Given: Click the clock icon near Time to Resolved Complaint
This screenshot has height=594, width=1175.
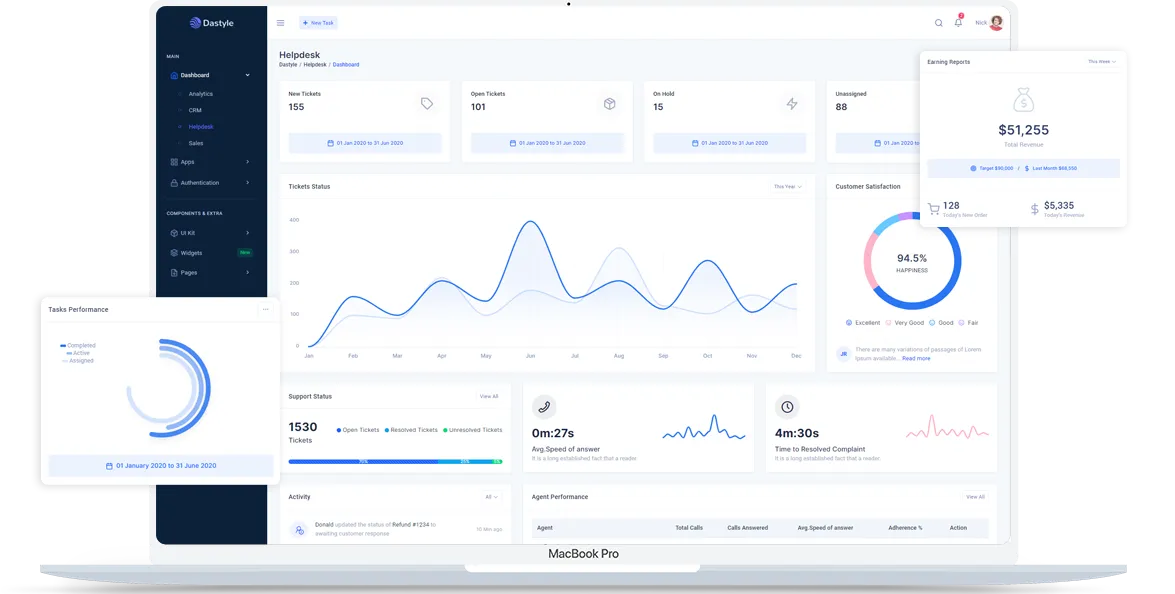Looking at the screenshot, I should point(787,406).
